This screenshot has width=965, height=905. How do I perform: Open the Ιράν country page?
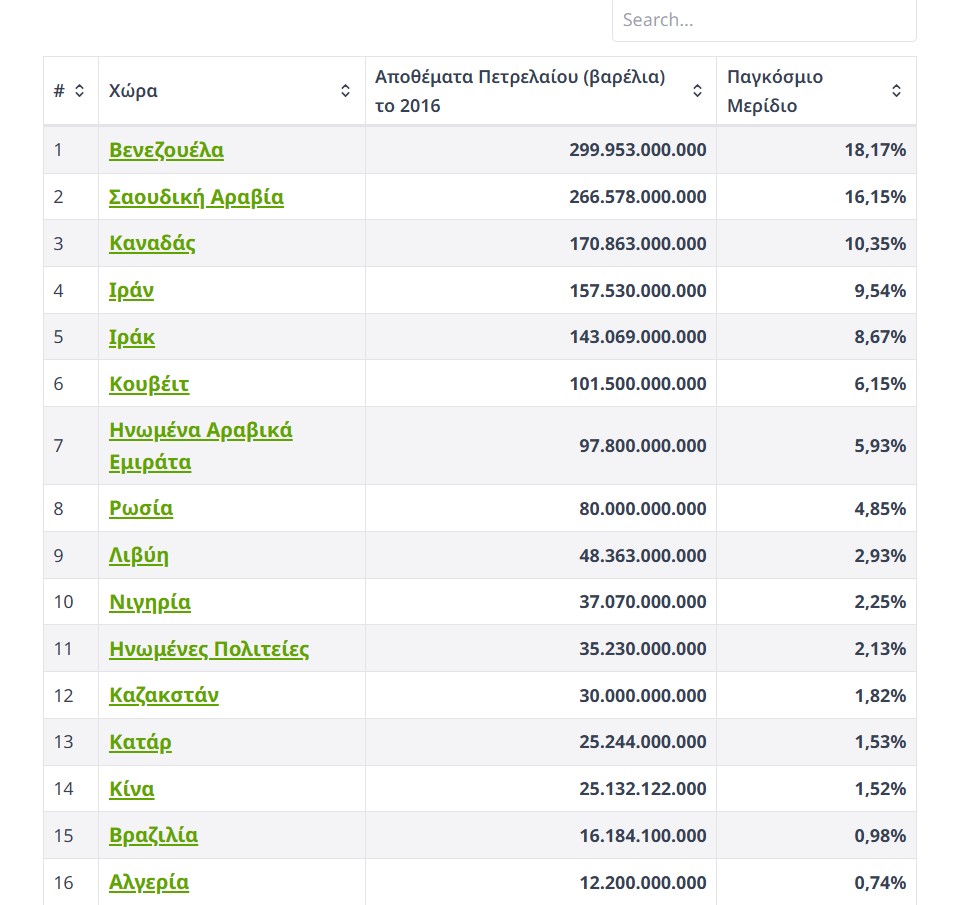coord(131,290)
